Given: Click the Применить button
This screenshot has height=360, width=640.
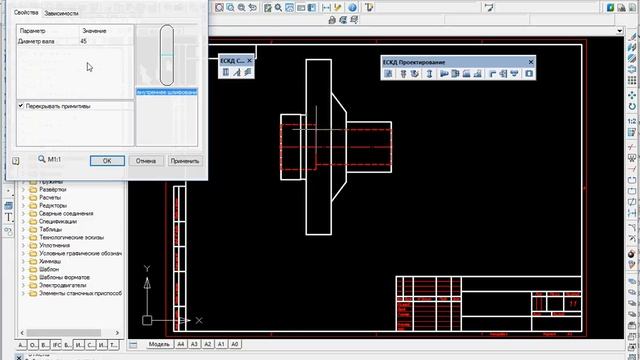Looking at the screenshot, I should pos(185,161).
